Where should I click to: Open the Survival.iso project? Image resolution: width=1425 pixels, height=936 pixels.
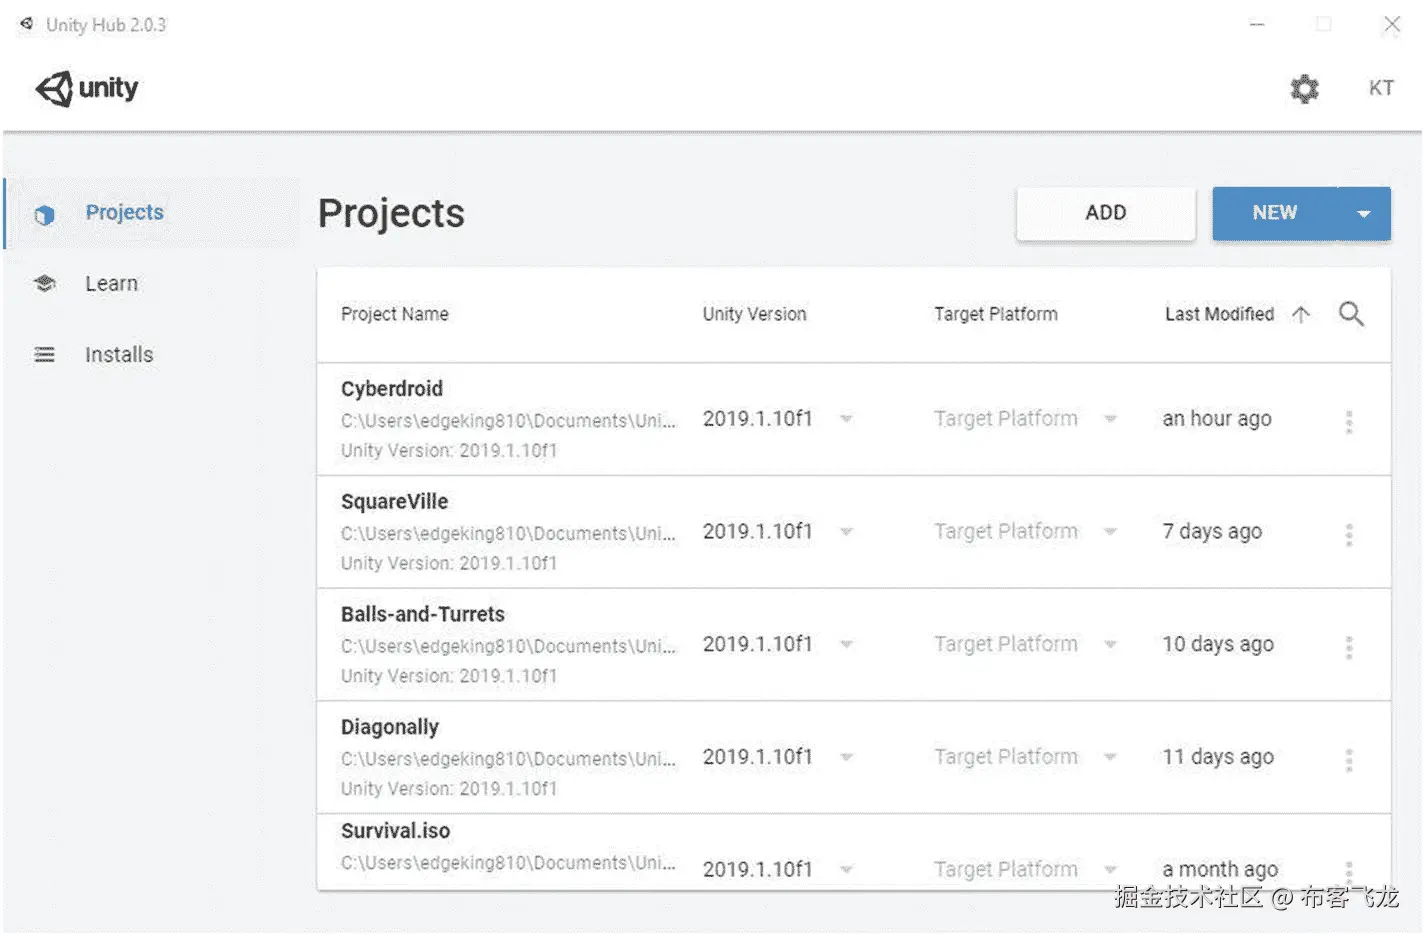point(396,831)
